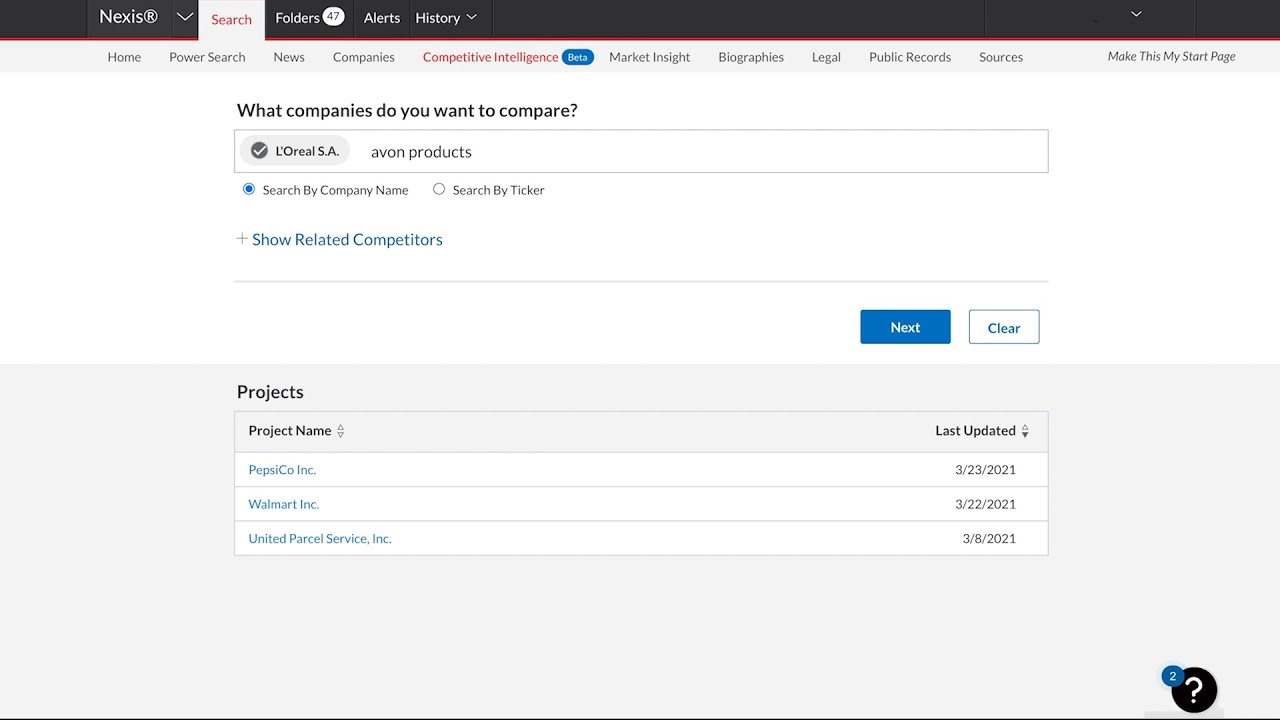Go to the Home tab
The width and height of the screenshot is (1280, 720).
tap(124, 57)
